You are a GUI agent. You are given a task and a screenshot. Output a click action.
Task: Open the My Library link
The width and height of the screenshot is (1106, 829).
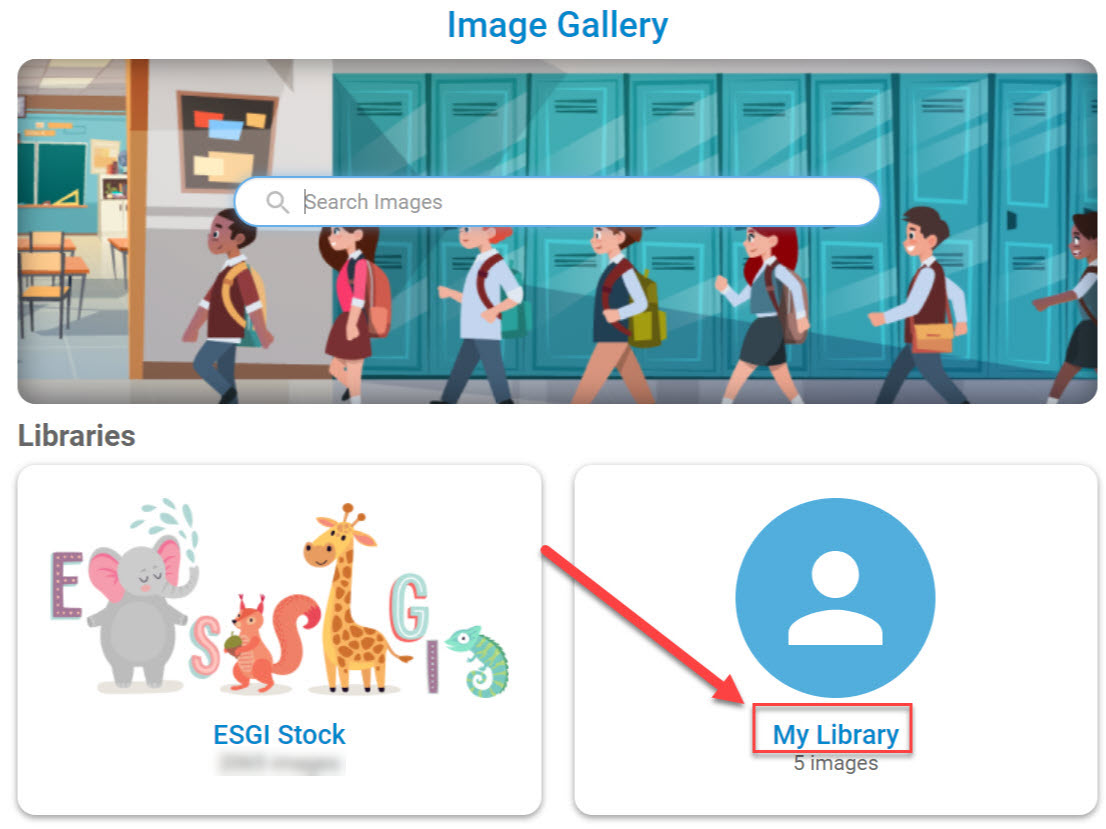tap(835, 734)
